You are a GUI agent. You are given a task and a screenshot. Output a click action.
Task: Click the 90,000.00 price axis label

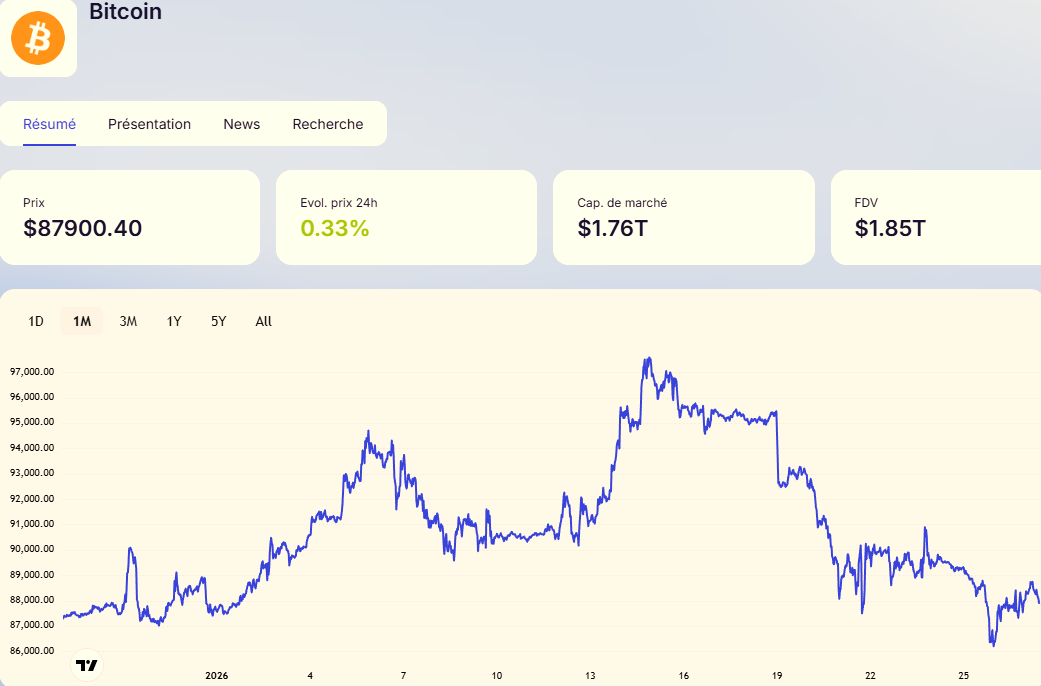point(32,549)
